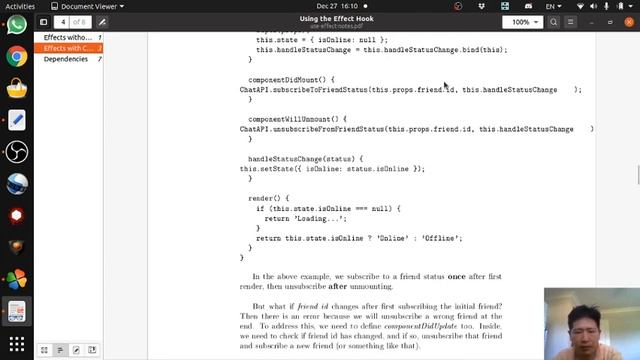The width and height of the screenshot is (640, 360).
Task: Click the red circular tray icon in top bar
Action: click(x=458, y=6)
